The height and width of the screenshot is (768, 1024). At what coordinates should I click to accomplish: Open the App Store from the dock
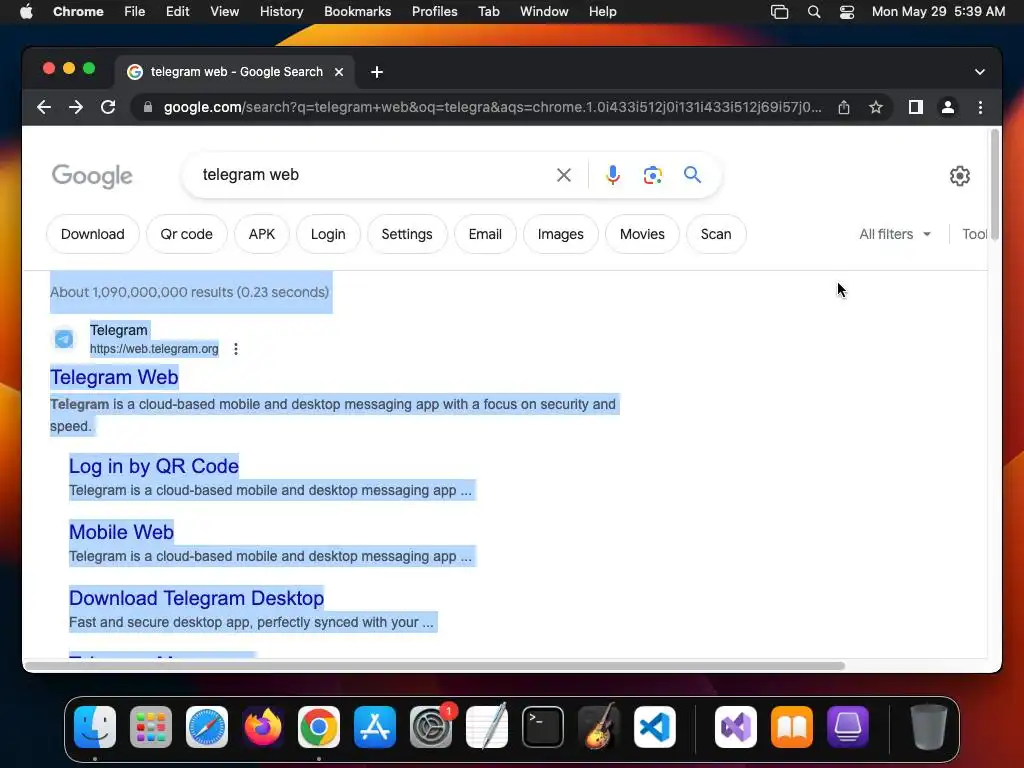[375, 727]
